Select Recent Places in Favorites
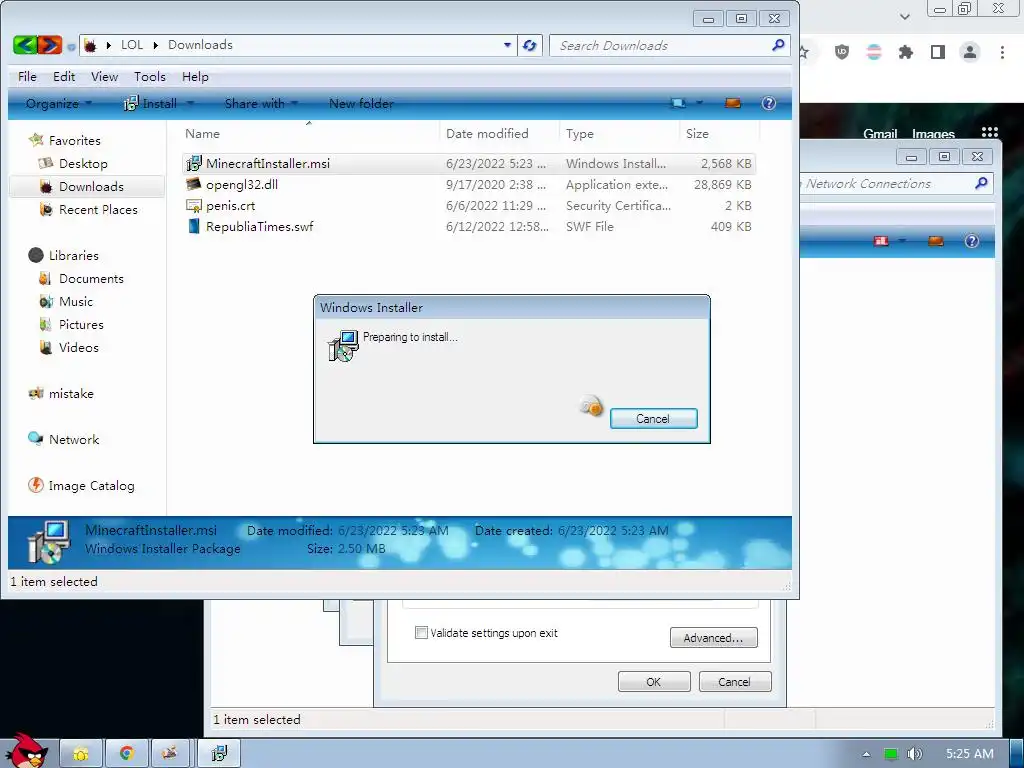 click(x=98, y=210)
